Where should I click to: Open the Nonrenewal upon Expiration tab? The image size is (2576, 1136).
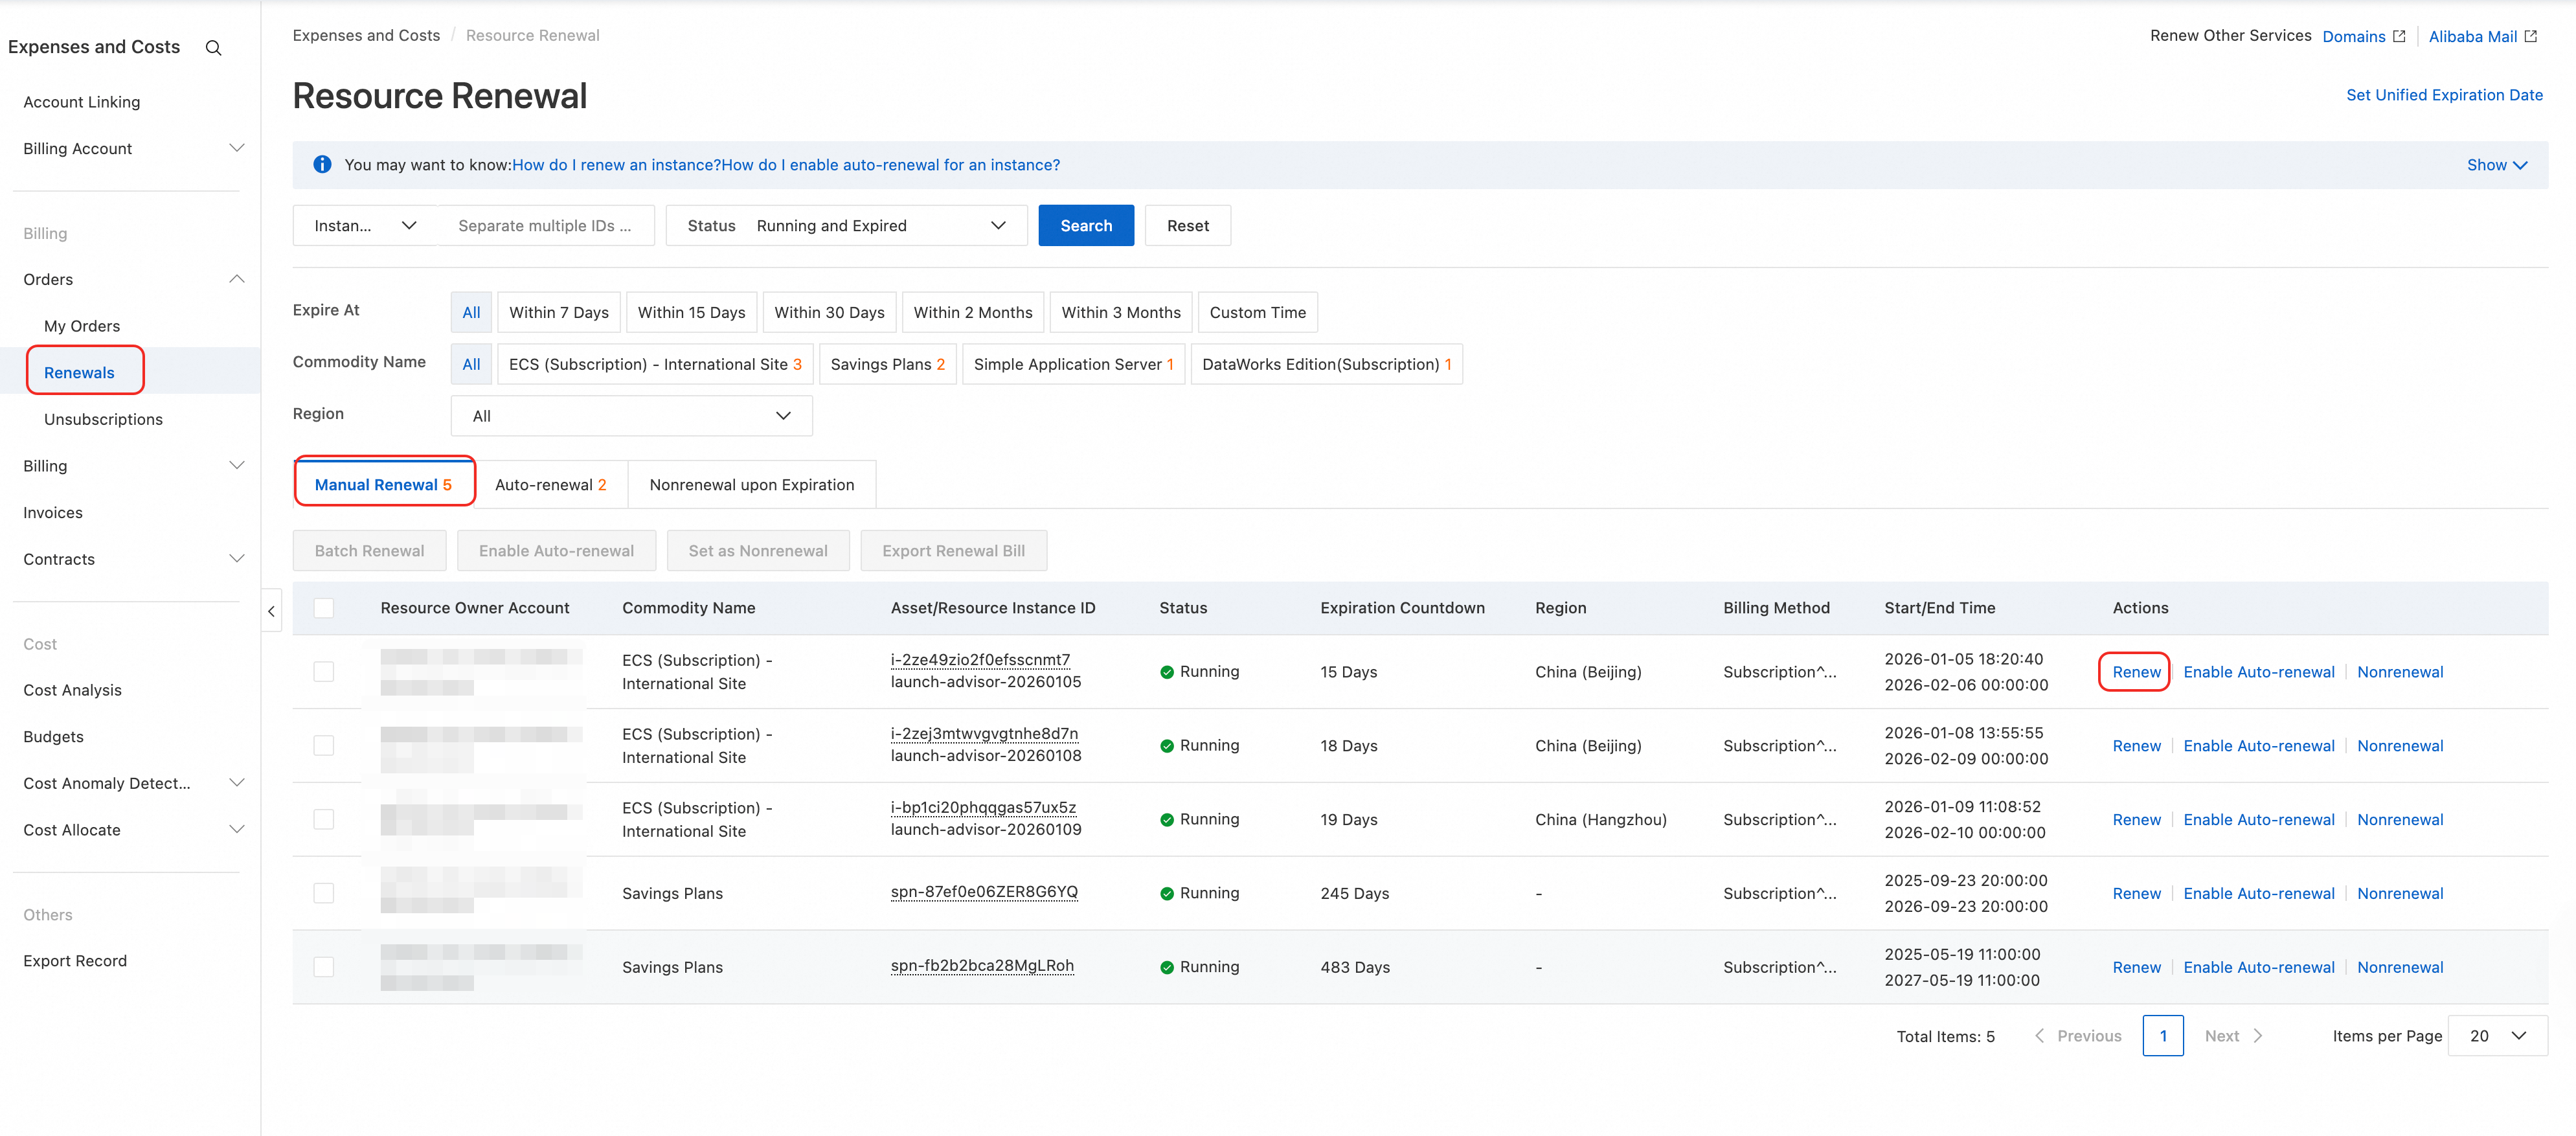[x=752, y=485]
